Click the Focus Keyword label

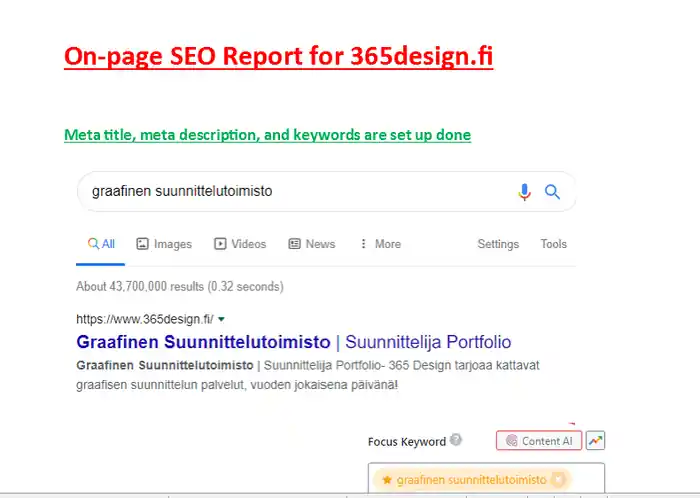coord(407,442)
